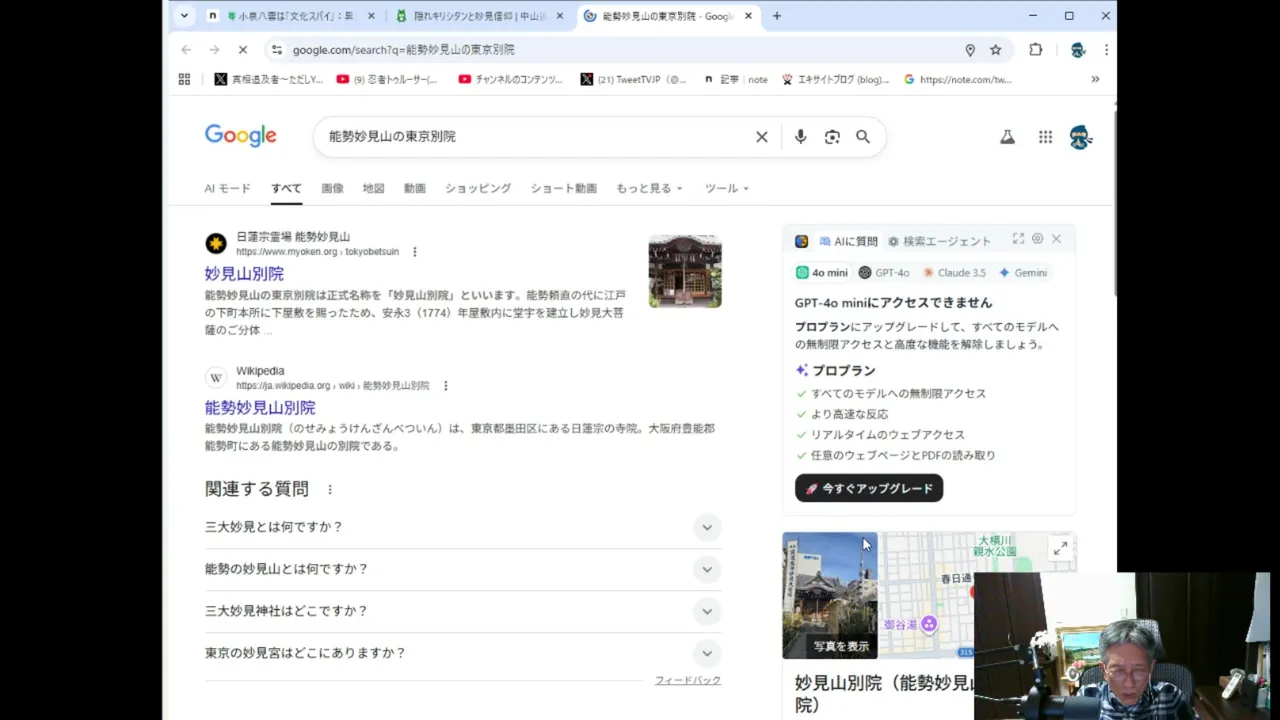
Task: Select the ショッピング search tab
Action: coord(478,188)
